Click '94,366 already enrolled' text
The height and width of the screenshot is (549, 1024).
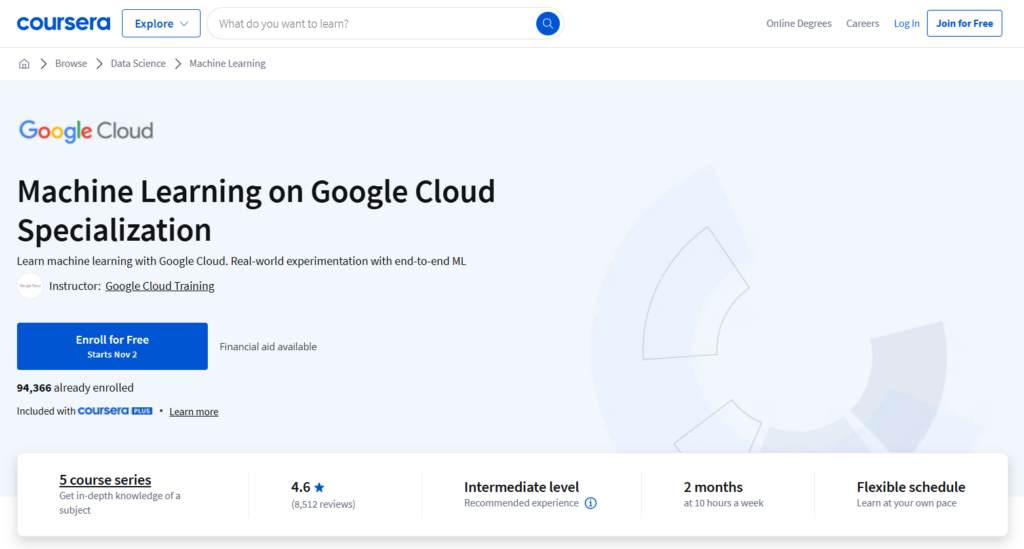coord(75,388)
